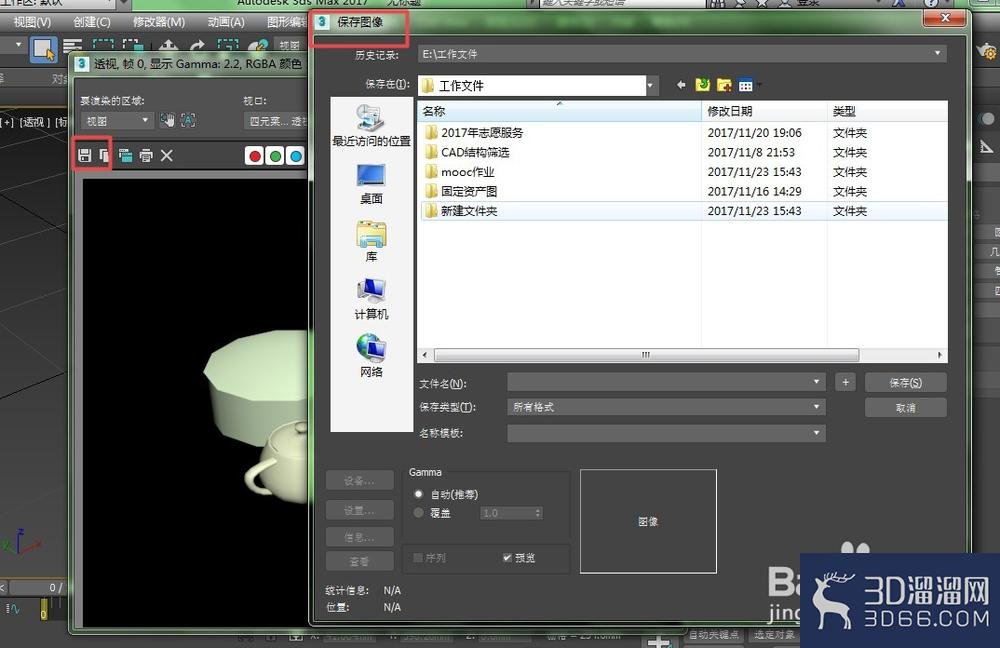
Task: Select the Gamma 覆盖 radio button
Action: (x=418, y=512)
